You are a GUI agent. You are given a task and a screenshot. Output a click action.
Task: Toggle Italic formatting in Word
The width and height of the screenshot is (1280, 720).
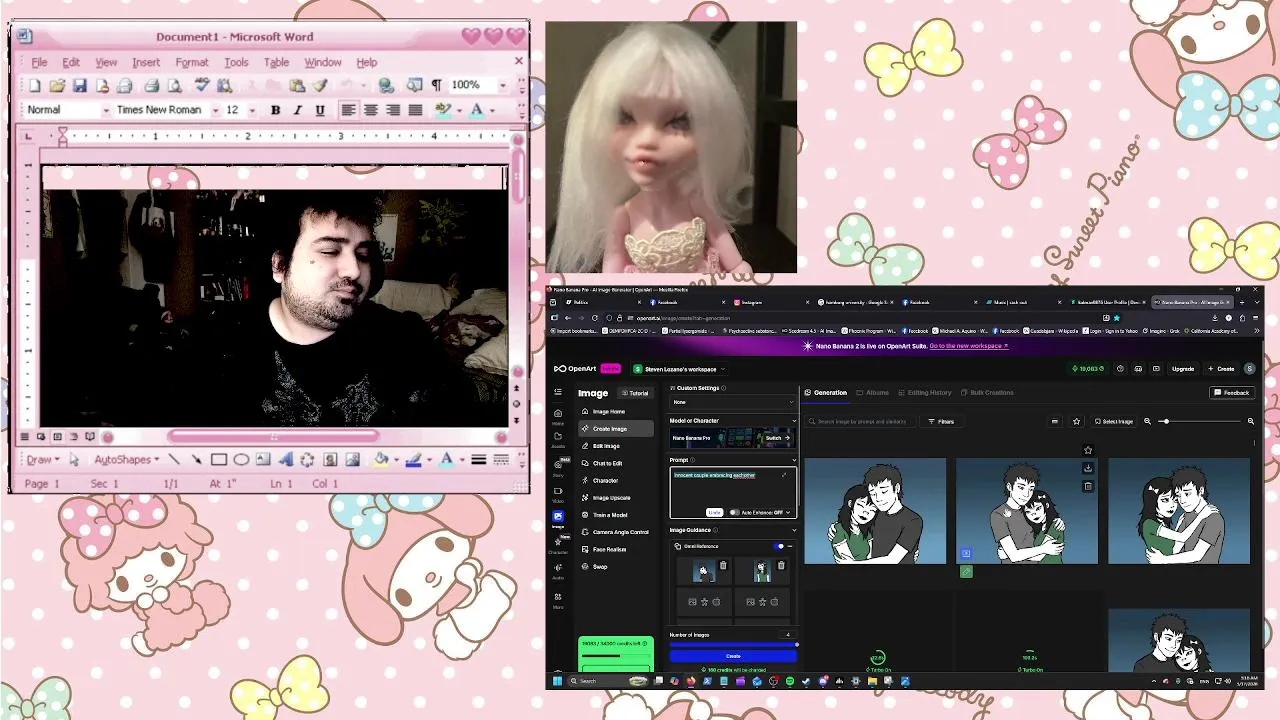click(297, 110)
